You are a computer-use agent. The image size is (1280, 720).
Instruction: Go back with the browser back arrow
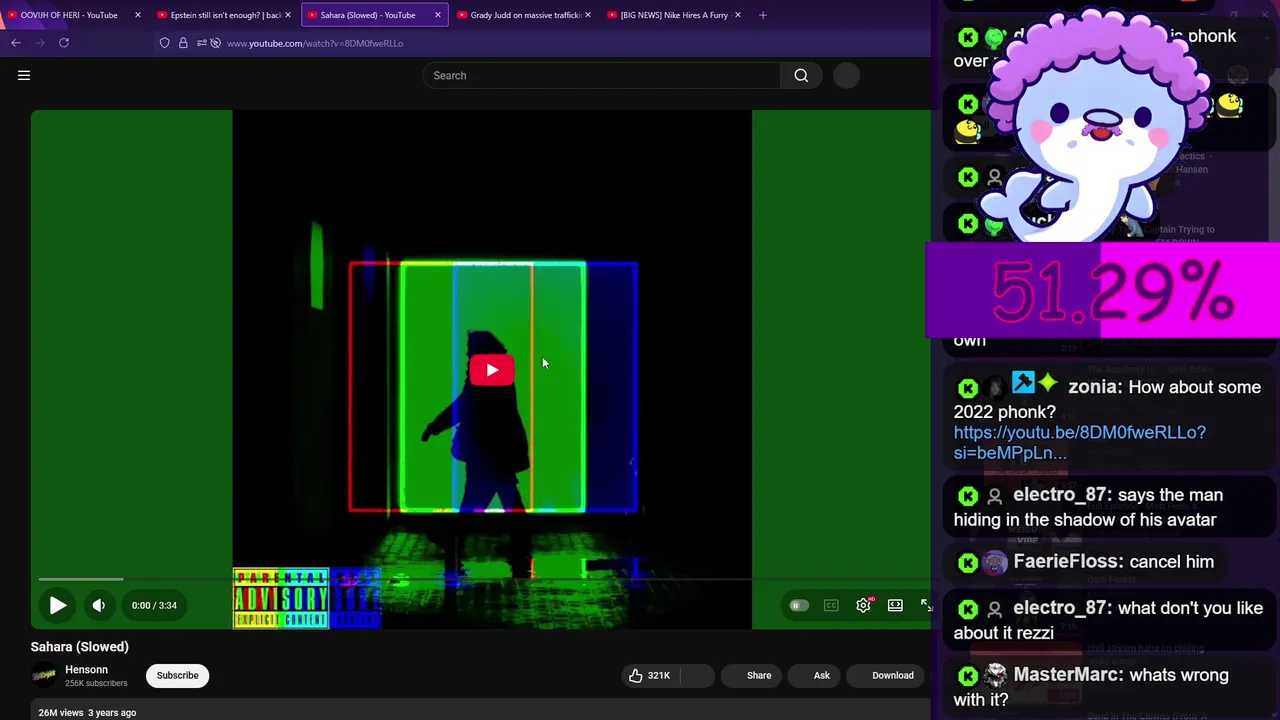[16, 43]
